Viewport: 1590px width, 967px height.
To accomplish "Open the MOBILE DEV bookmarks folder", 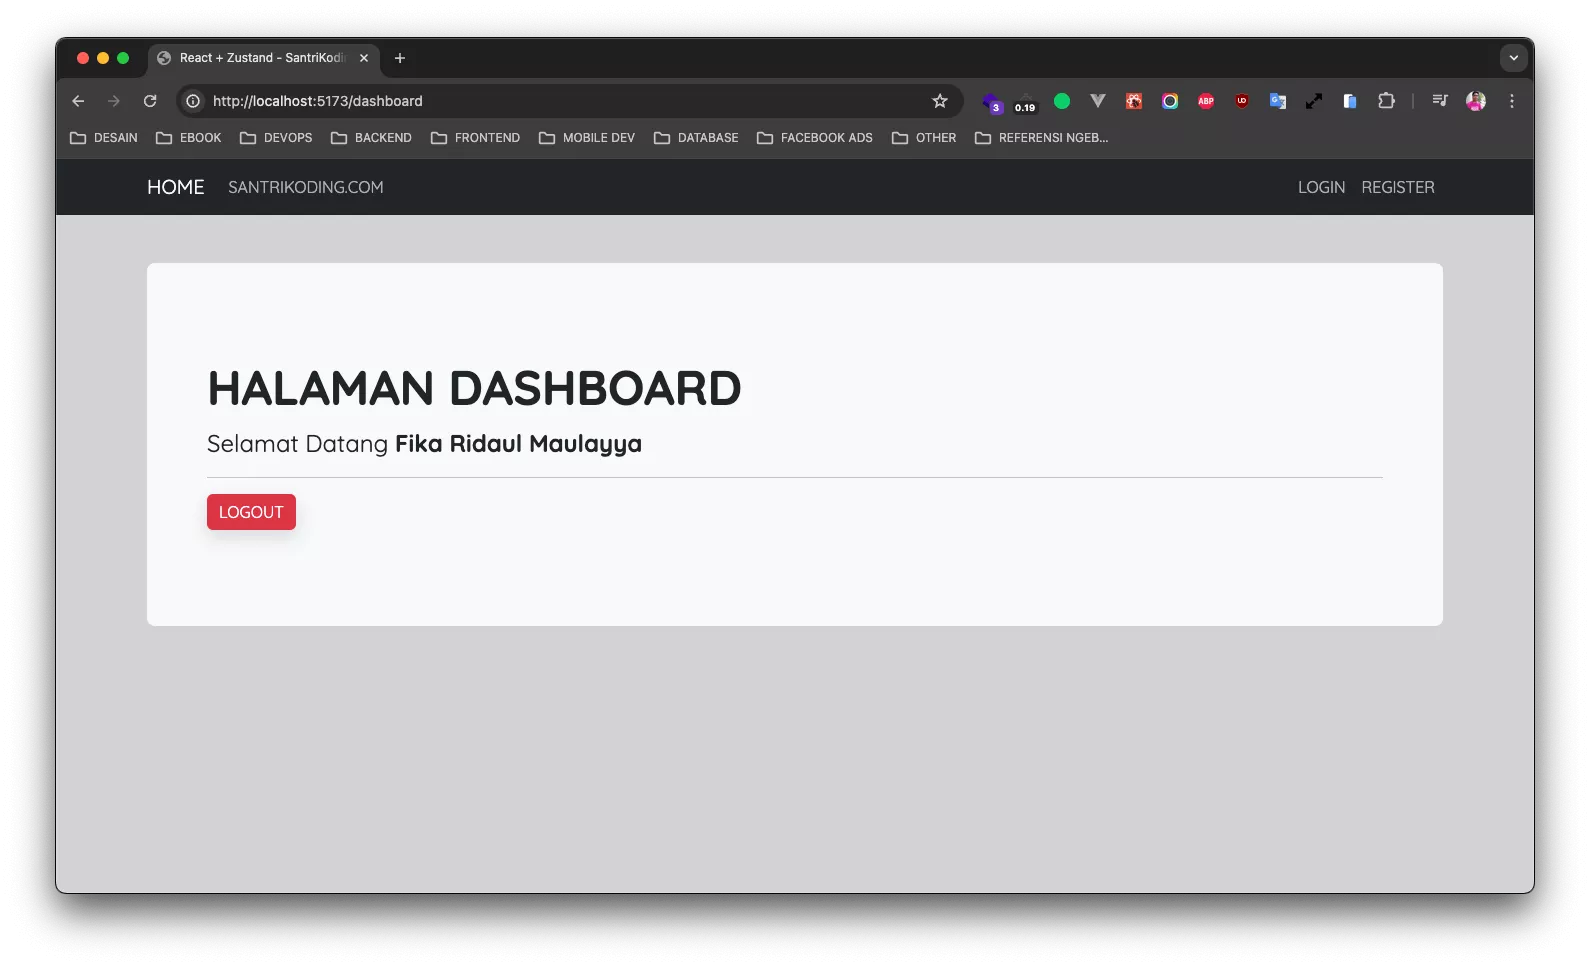I will 586,138.
